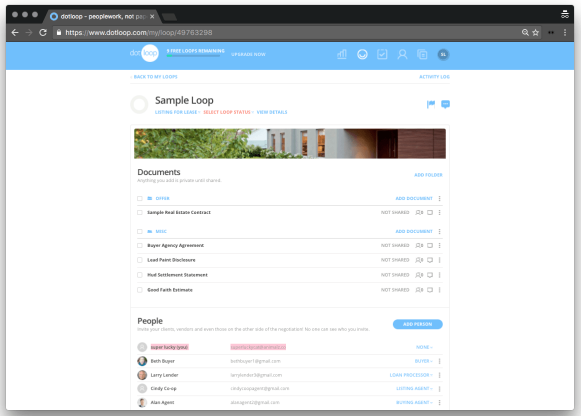Open the reports bar chart icon

(342, 54)
